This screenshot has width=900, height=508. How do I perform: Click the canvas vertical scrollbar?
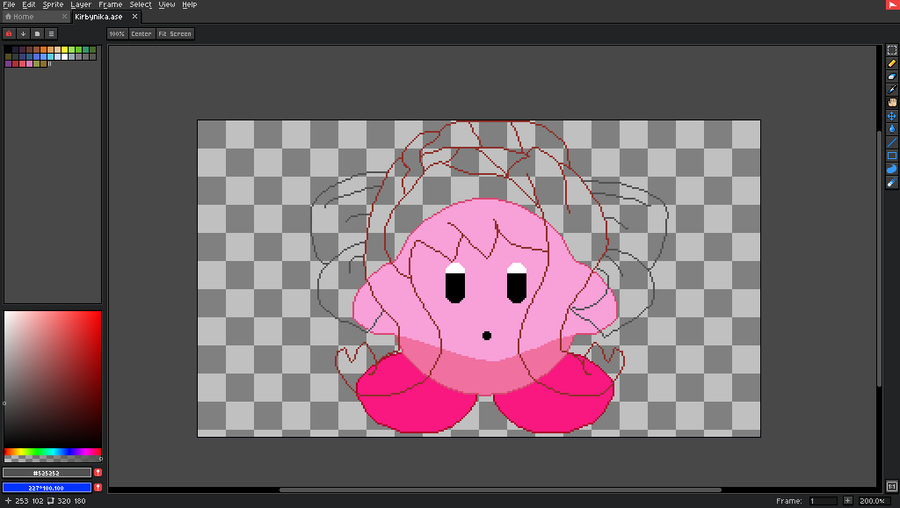click(x=879, y=258)
